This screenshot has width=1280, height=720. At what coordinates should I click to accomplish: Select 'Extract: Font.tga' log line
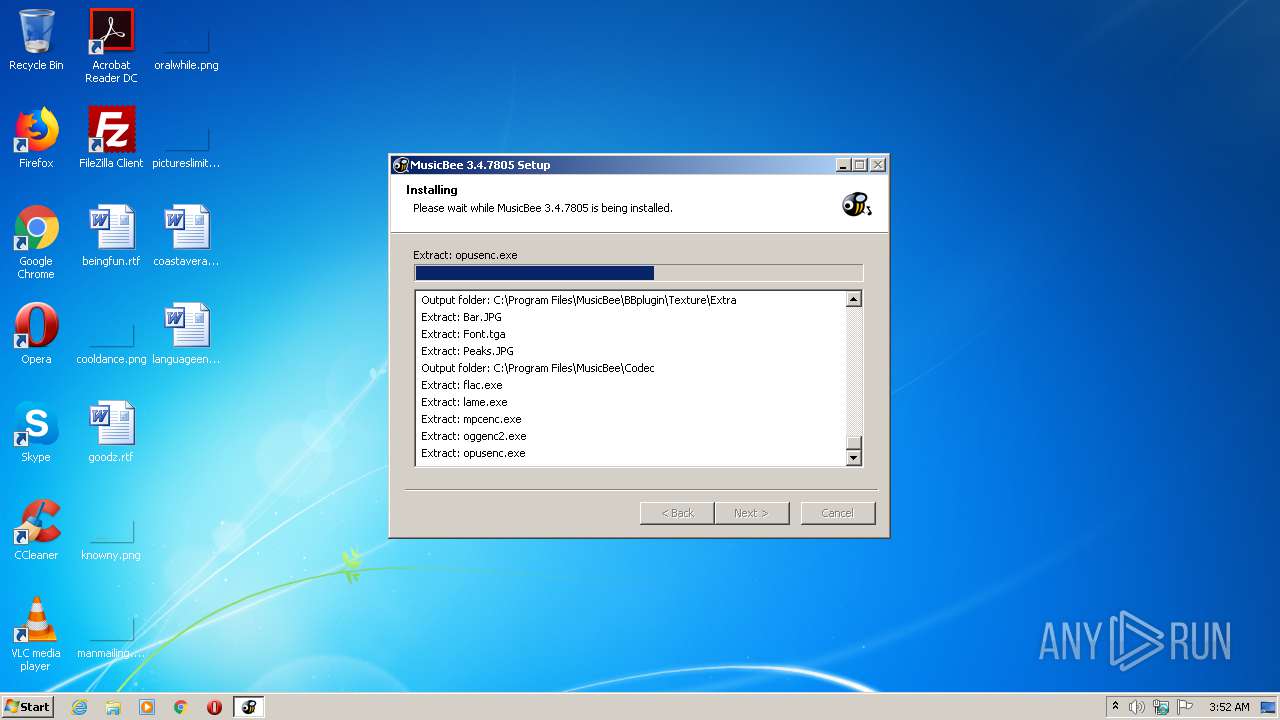point(463,334)
